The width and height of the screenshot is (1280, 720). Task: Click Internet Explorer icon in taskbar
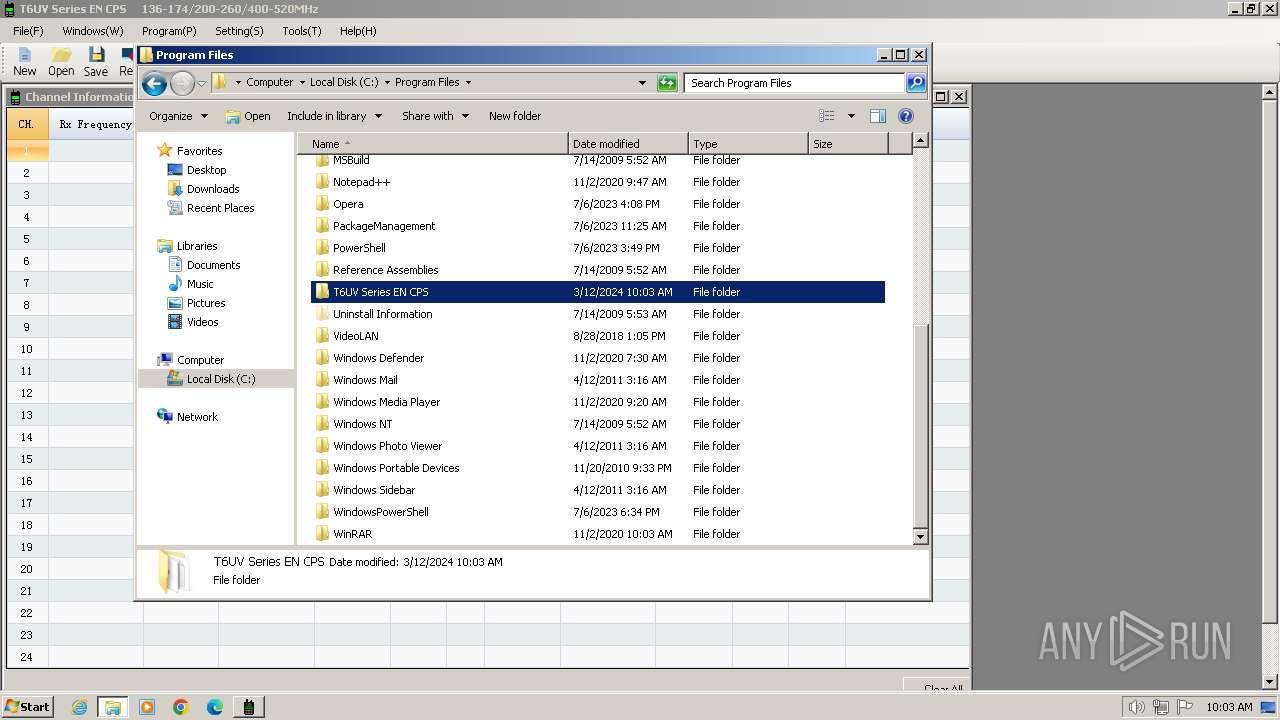[x=79, y=707]
